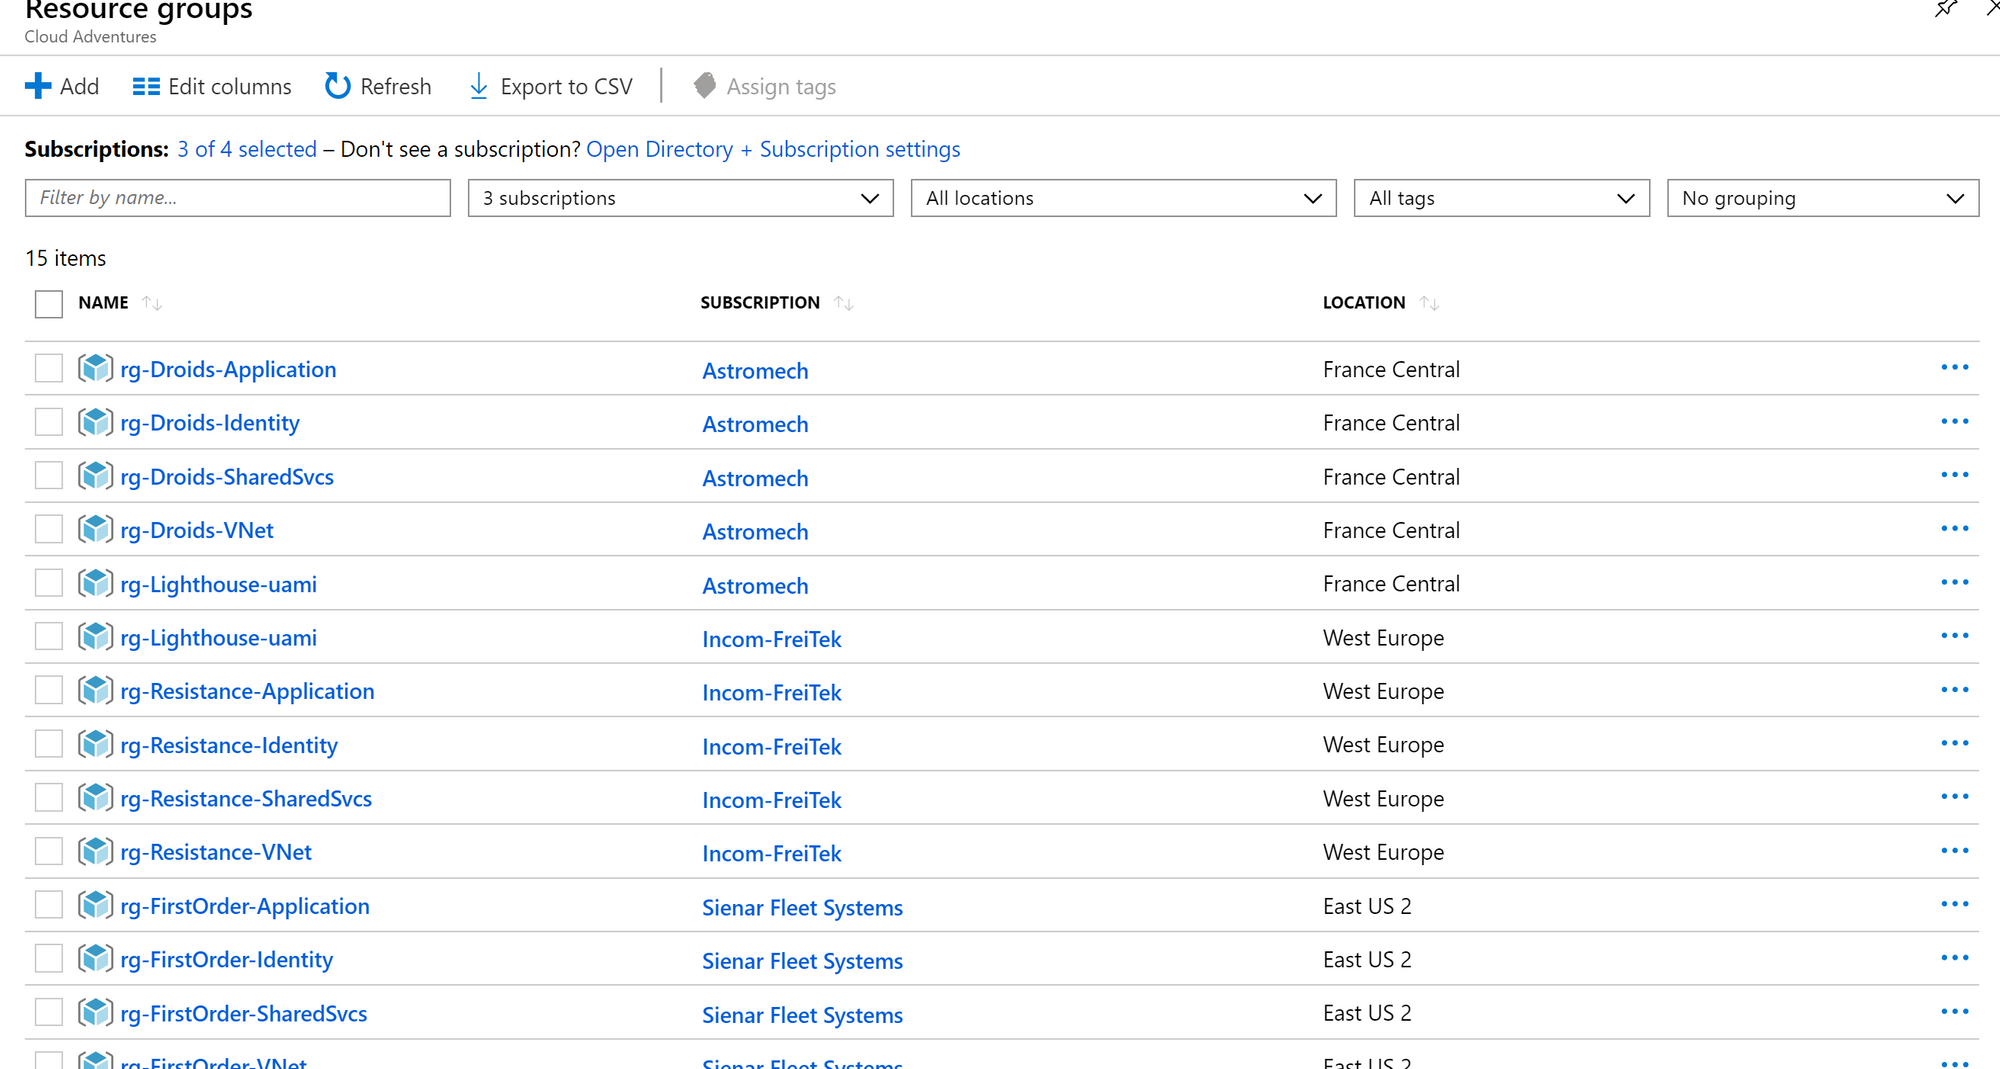Check rg-Resistance-VNet row checkbox
Image resolution: width=2000 pixels, height=1069 pixels.
tap(49, 851)
